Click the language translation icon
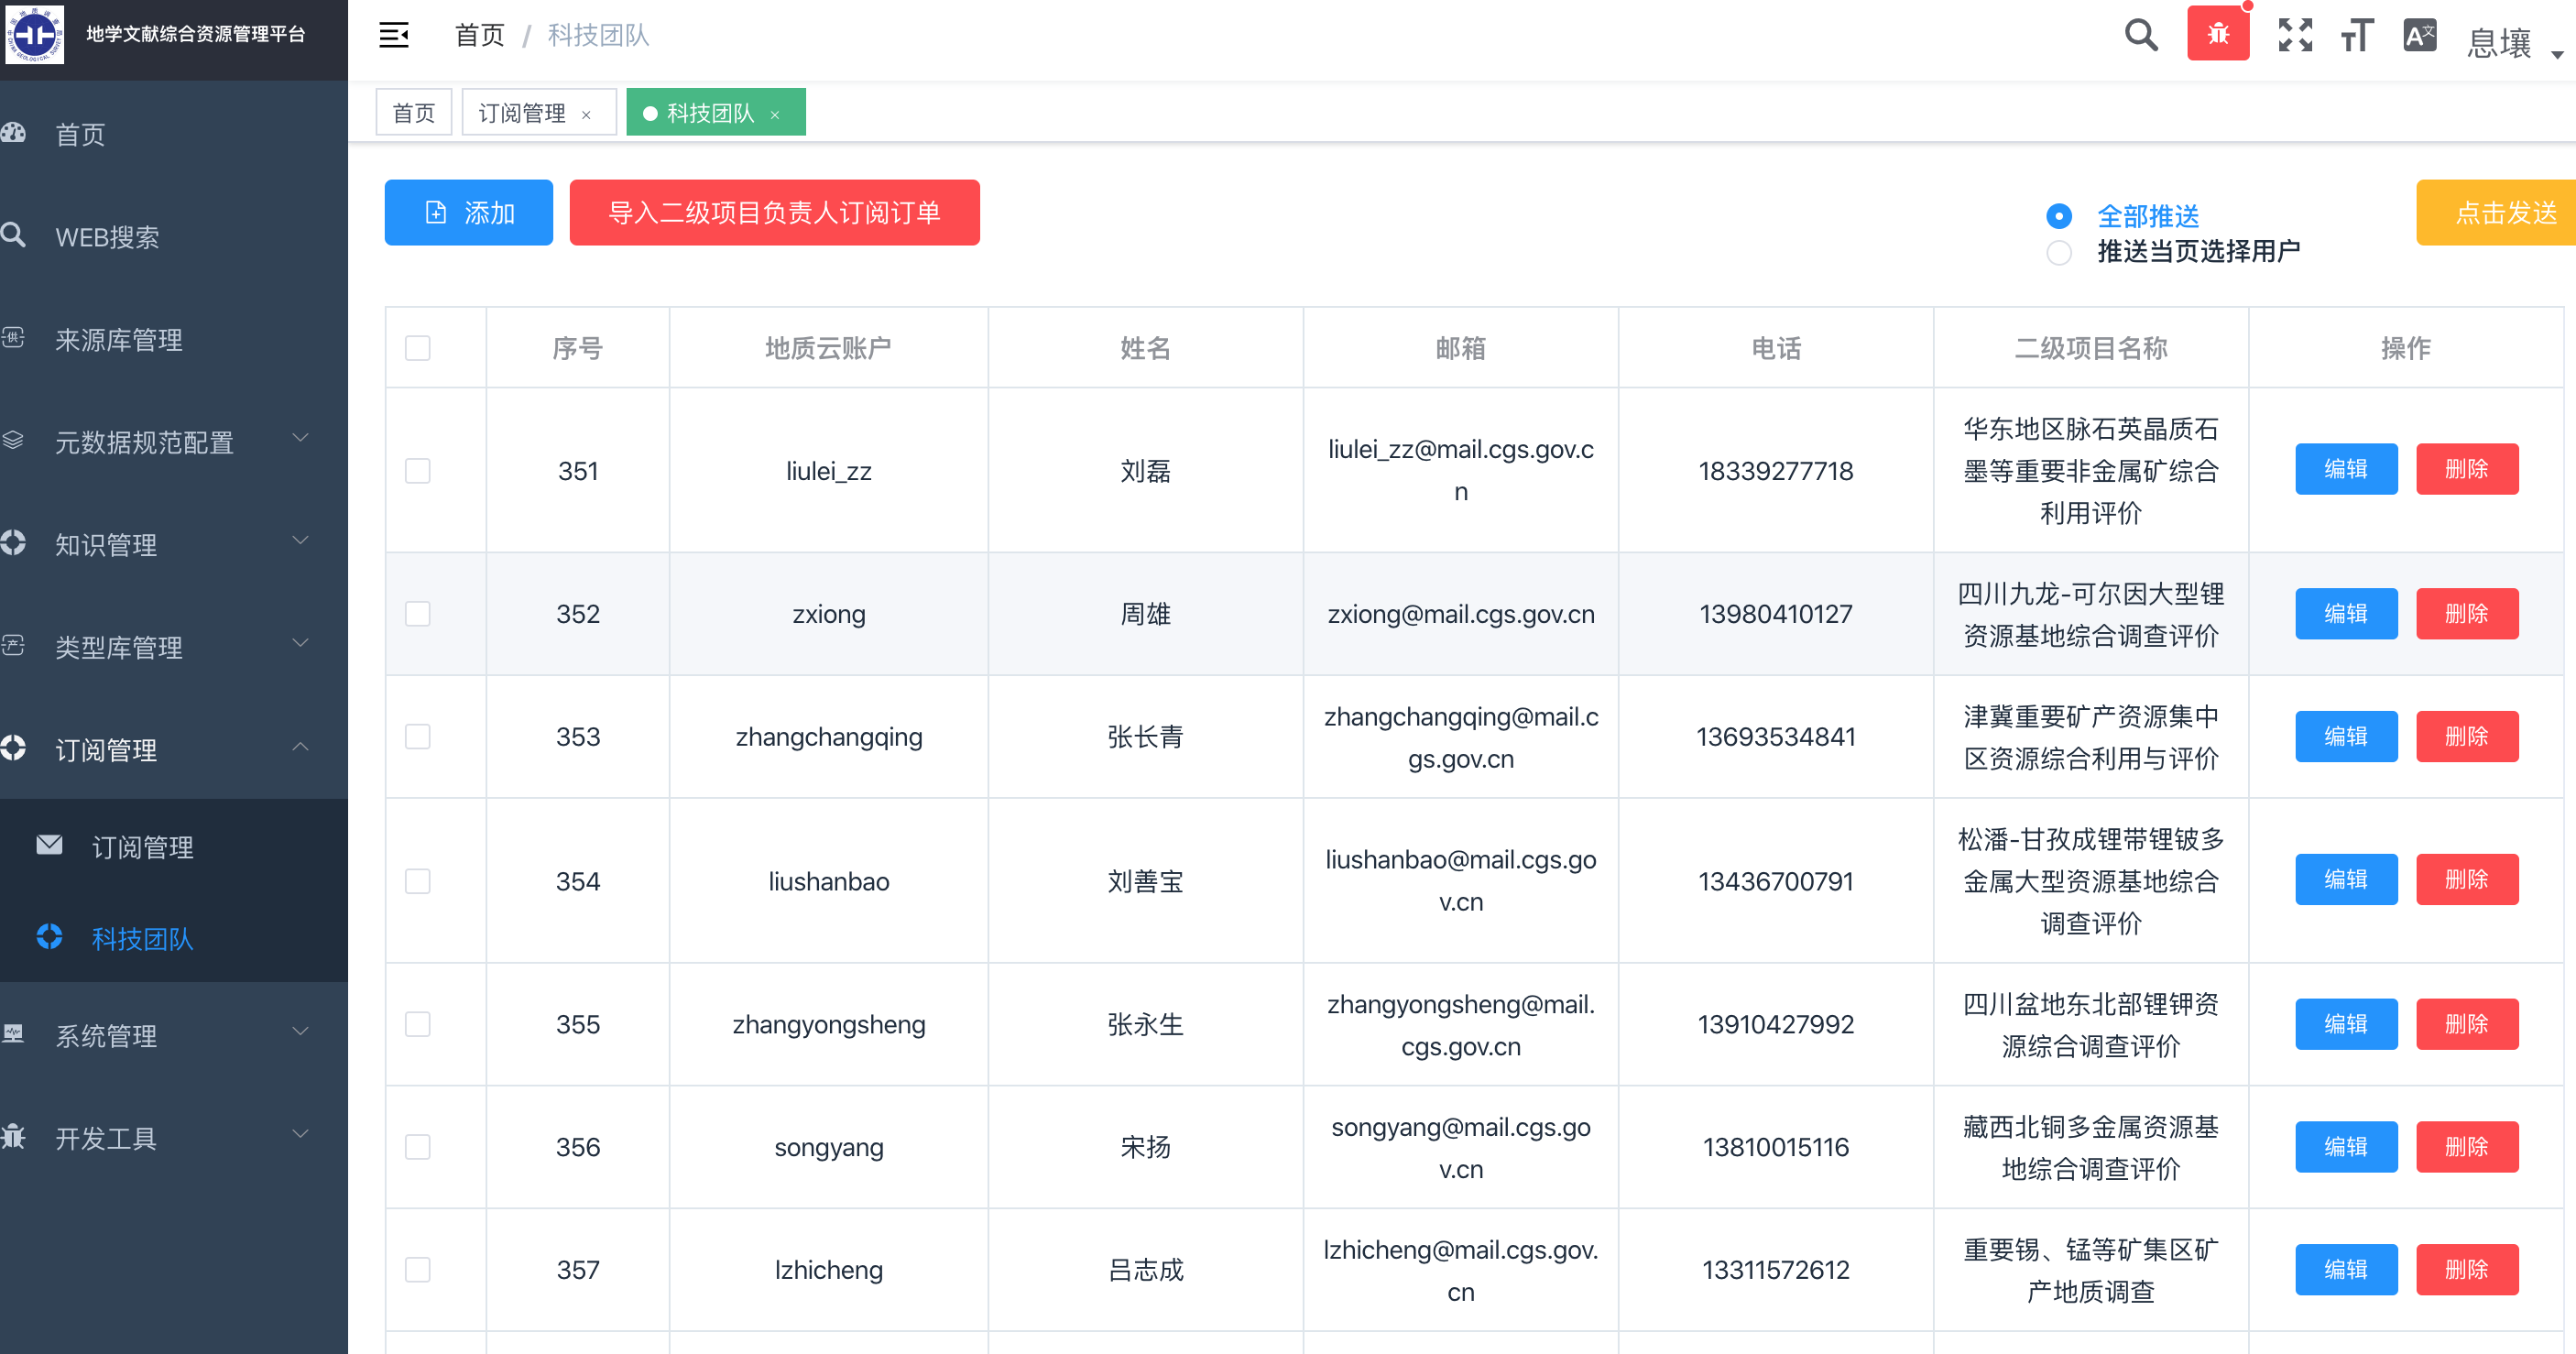The height and width of the screenshot is (1354, 2576). (2419, 35)
